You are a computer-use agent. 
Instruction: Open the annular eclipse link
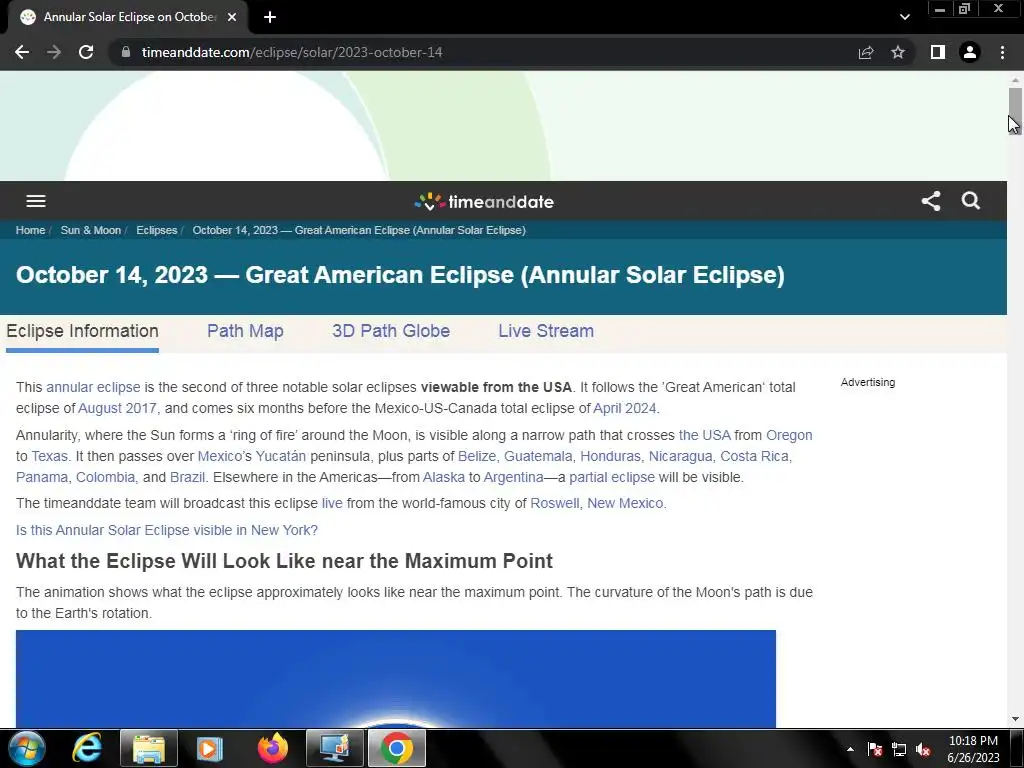[93, 387]
